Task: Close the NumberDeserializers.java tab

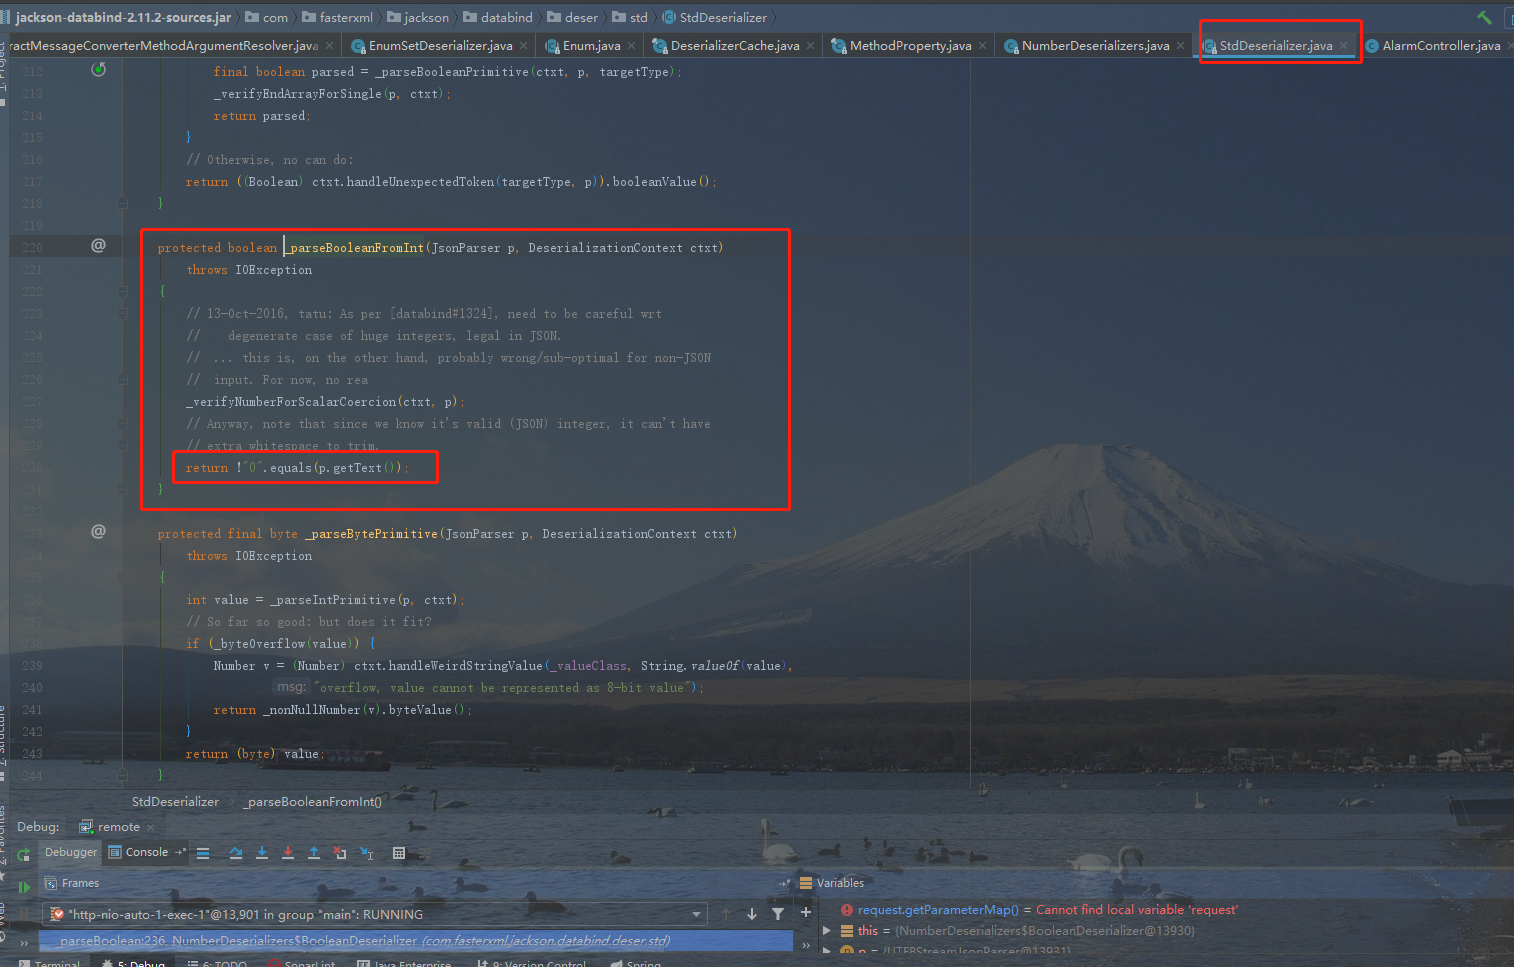Action: (x=1180, y=45)
